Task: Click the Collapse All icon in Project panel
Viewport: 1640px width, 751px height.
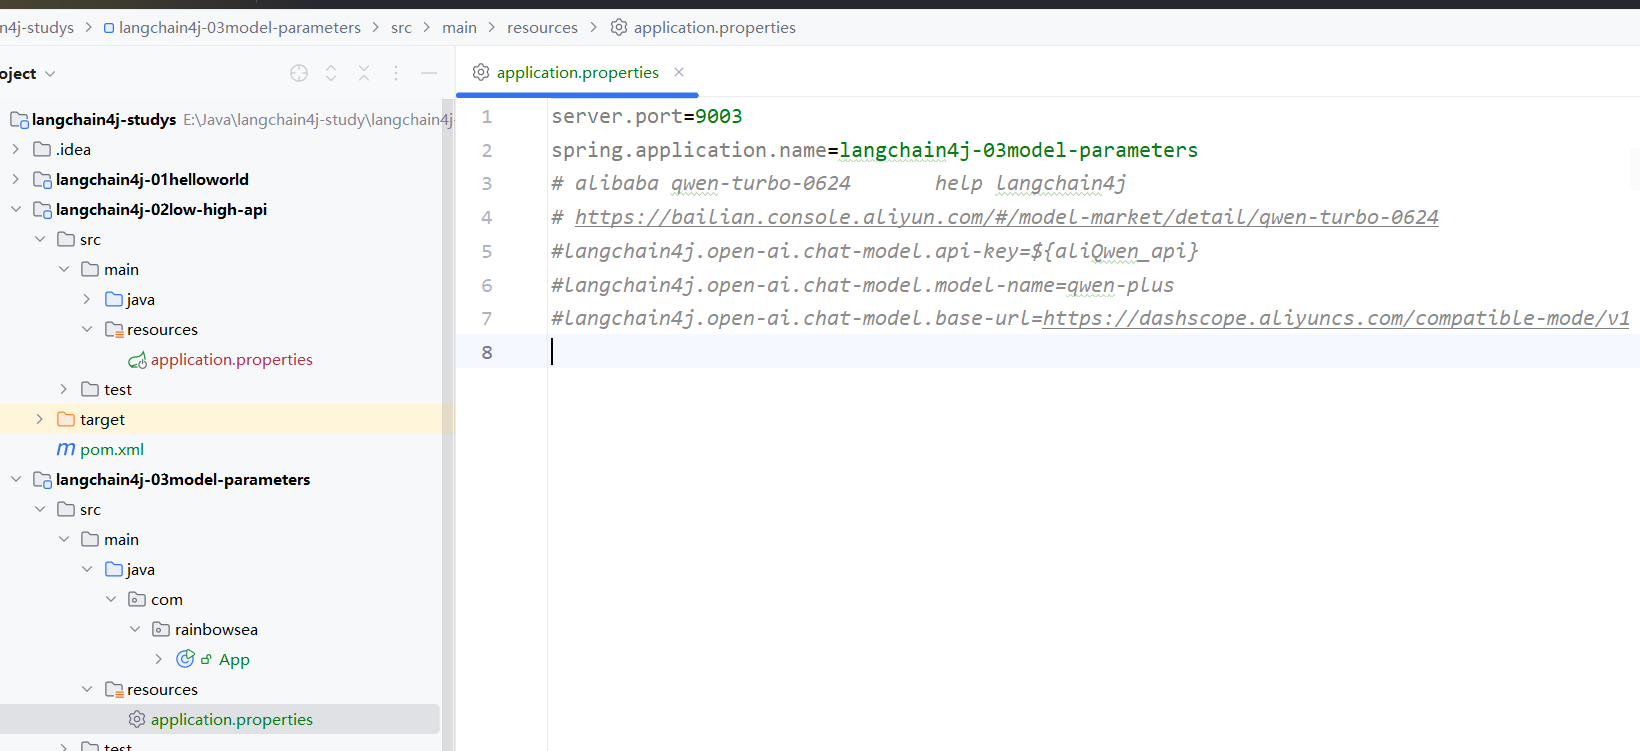Action: (x=364, y=73)
